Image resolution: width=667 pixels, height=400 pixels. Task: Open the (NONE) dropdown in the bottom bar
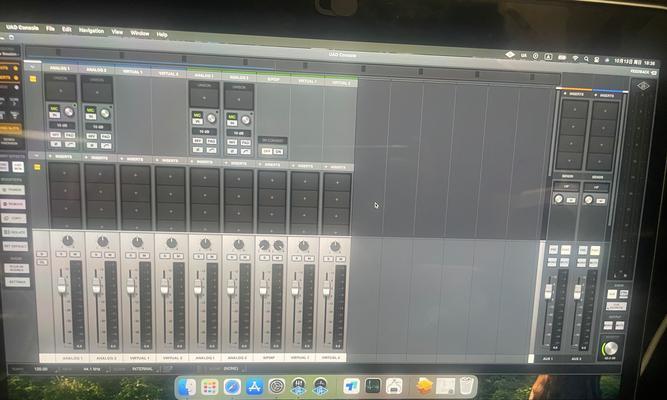[230, 369]
